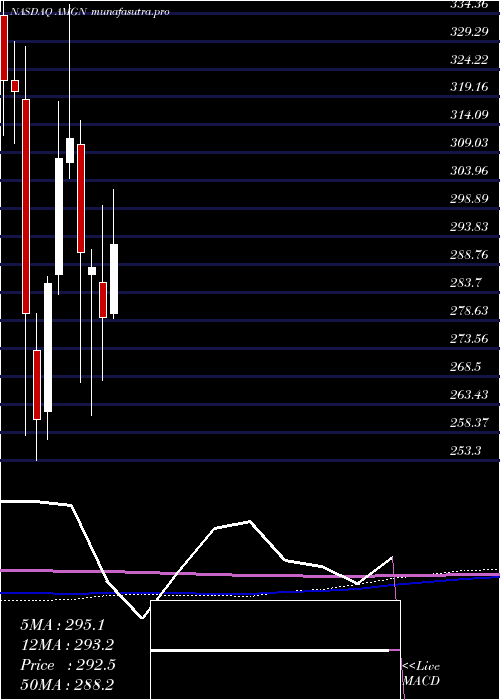Click the 50MA : 288.2 reading
This screenshot has width=500, height=700.
point(67,685)
